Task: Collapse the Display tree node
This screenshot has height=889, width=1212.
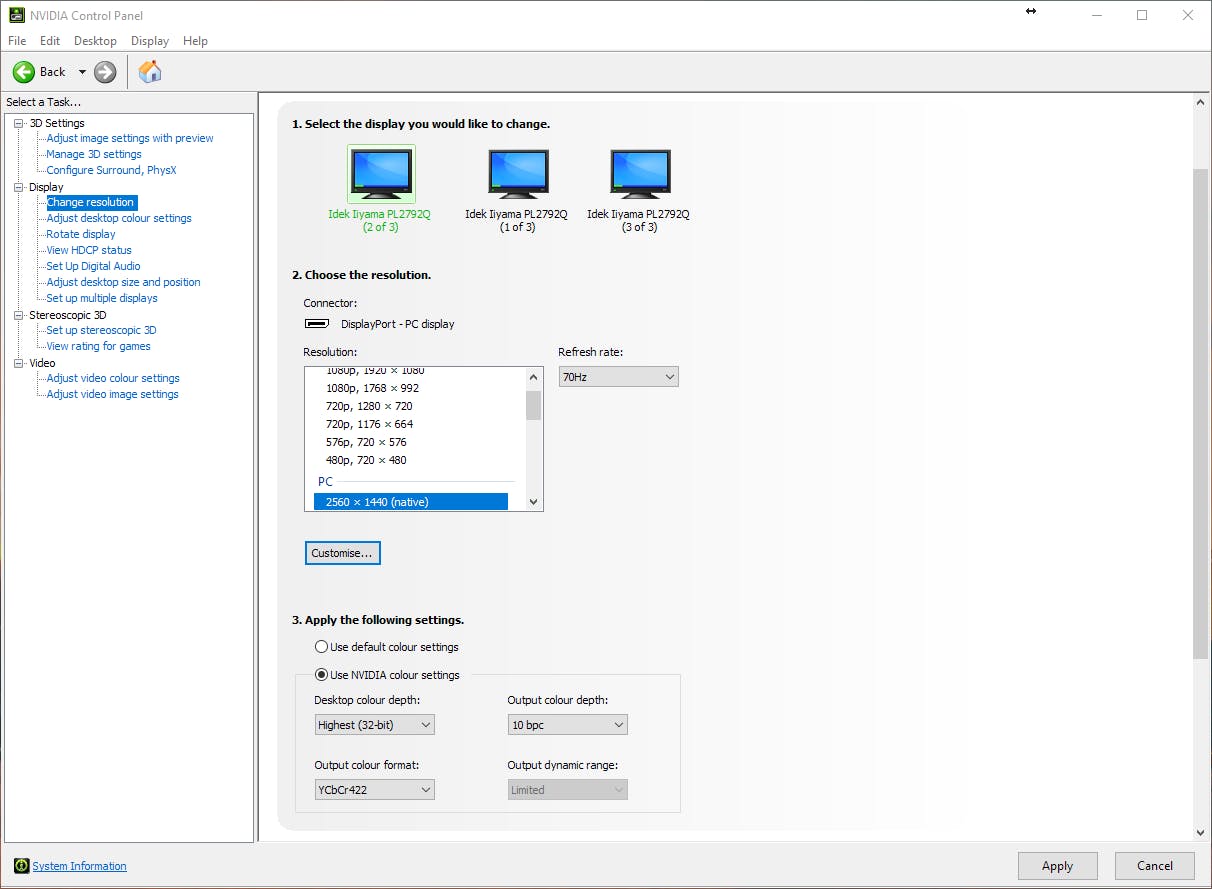Action: pyautogui.click(x=18, y=187)
